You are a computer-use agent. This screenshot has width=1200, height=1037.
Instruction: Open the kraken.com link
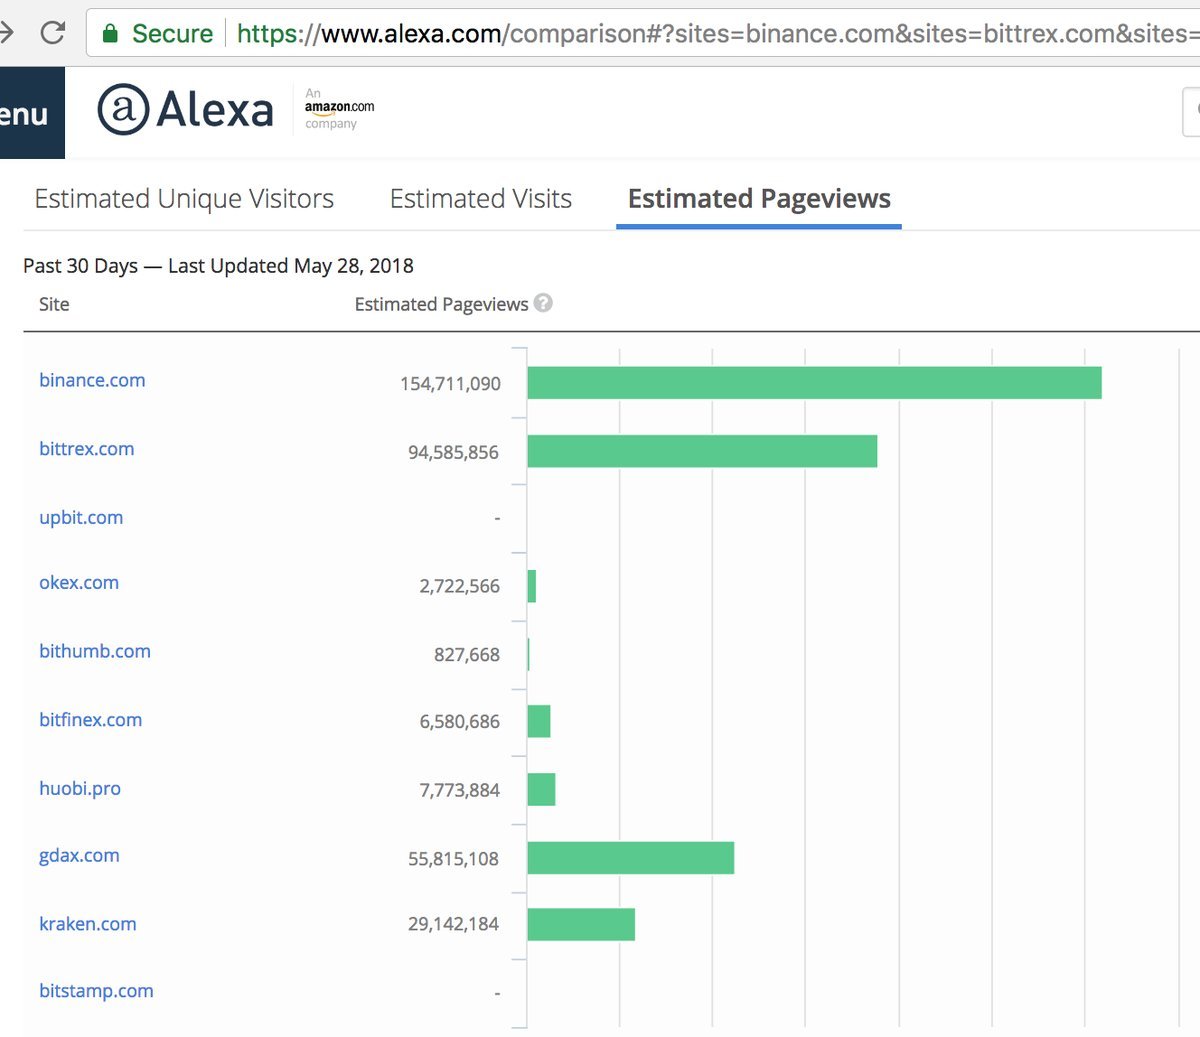(87, 924)
